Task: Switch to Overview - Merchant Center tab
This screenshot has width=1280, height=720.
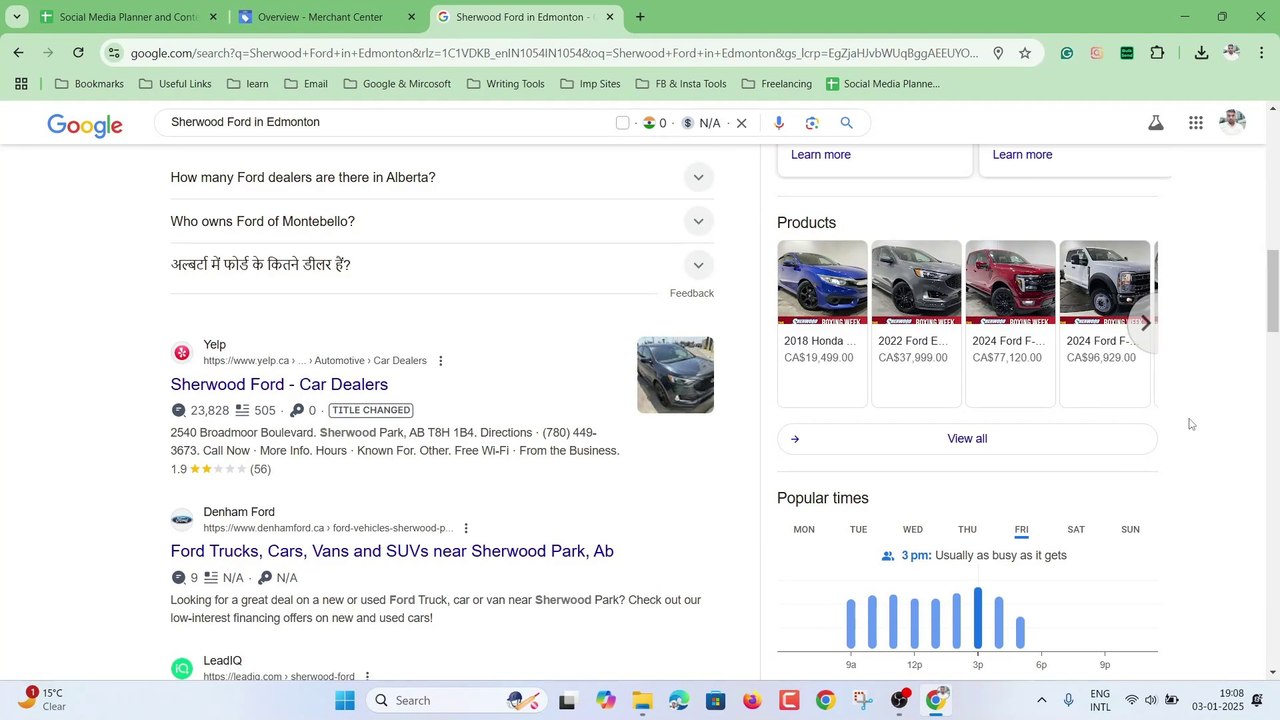Action: (326, 17)
